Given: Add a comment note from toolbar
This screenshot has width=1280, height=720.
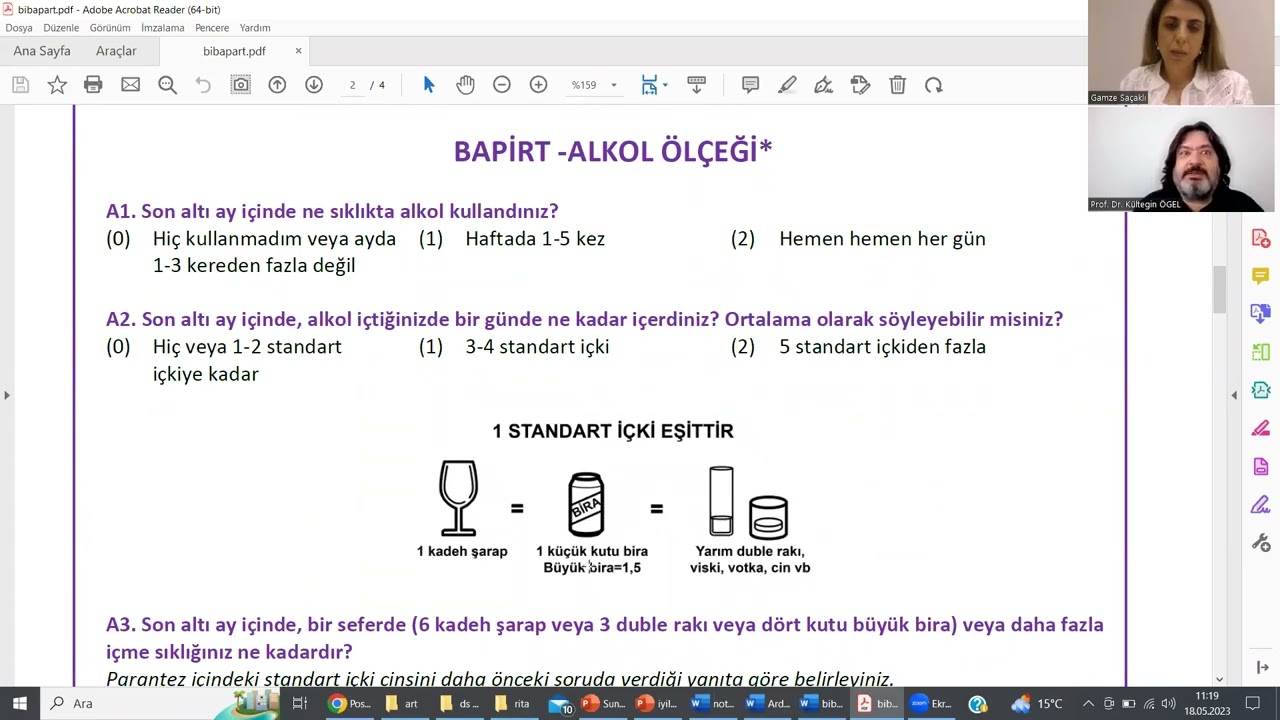Looking at the screenshot, I should point(750,85).
